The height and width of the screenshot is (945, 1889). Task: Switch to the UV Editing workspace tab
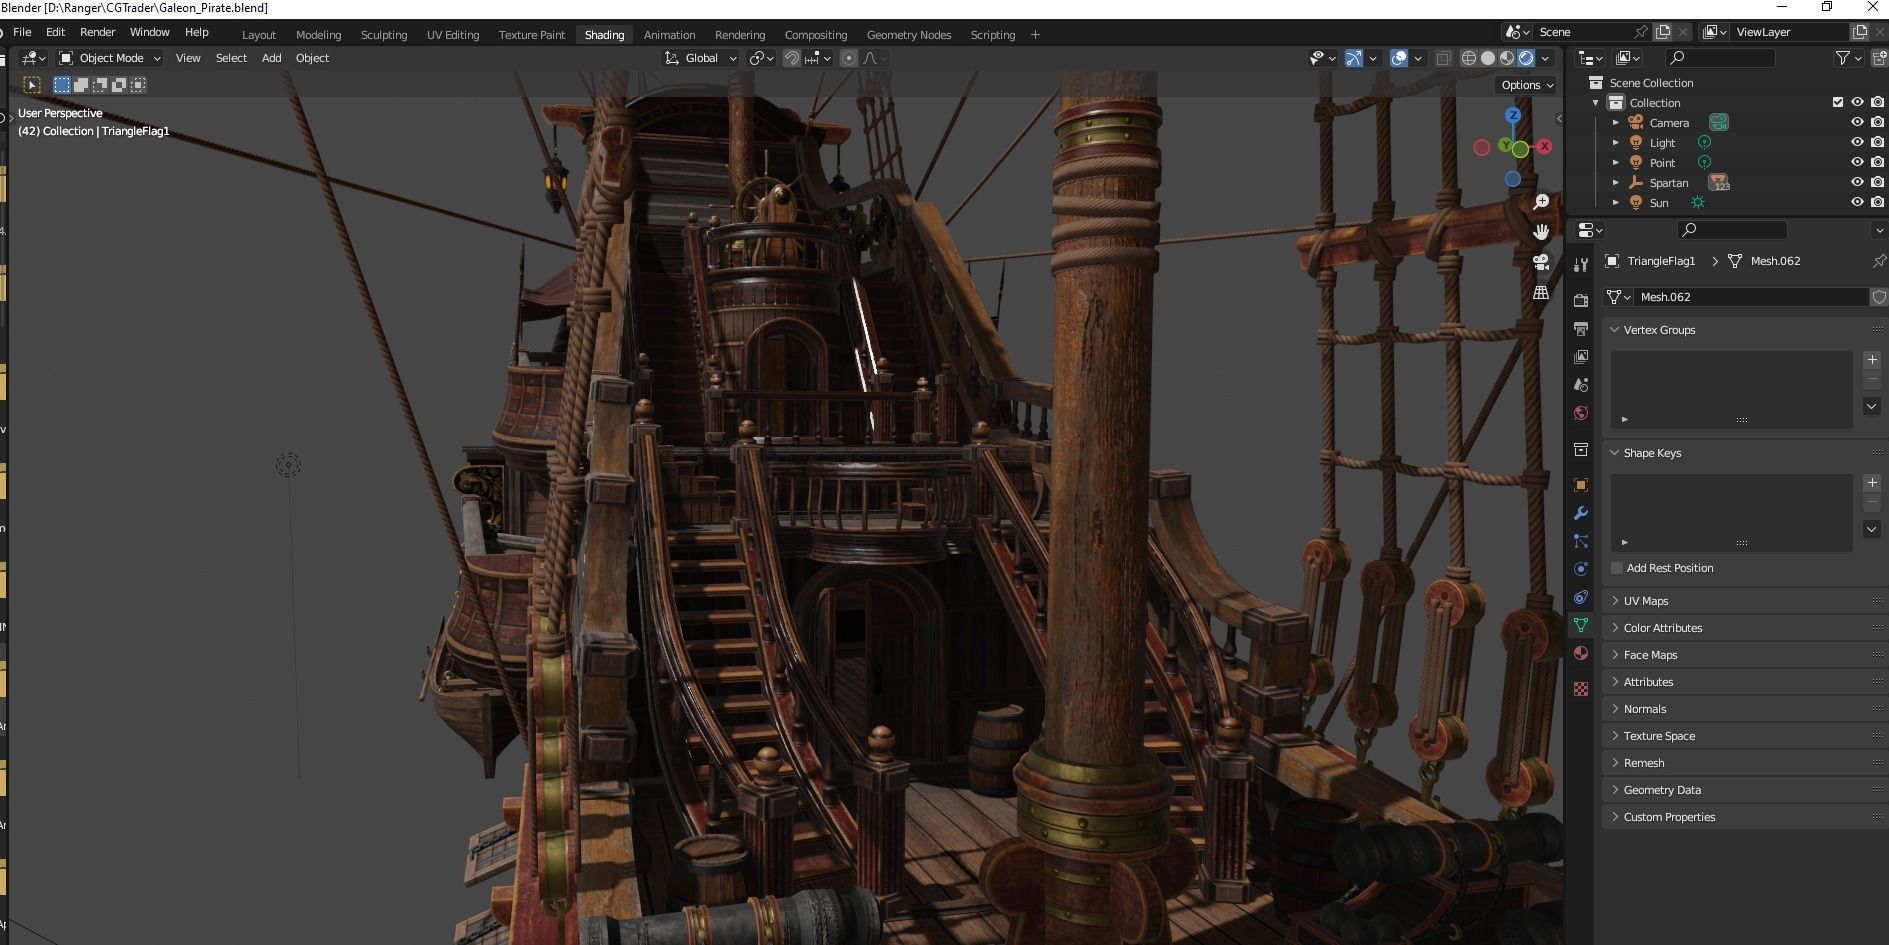point(453,34)
